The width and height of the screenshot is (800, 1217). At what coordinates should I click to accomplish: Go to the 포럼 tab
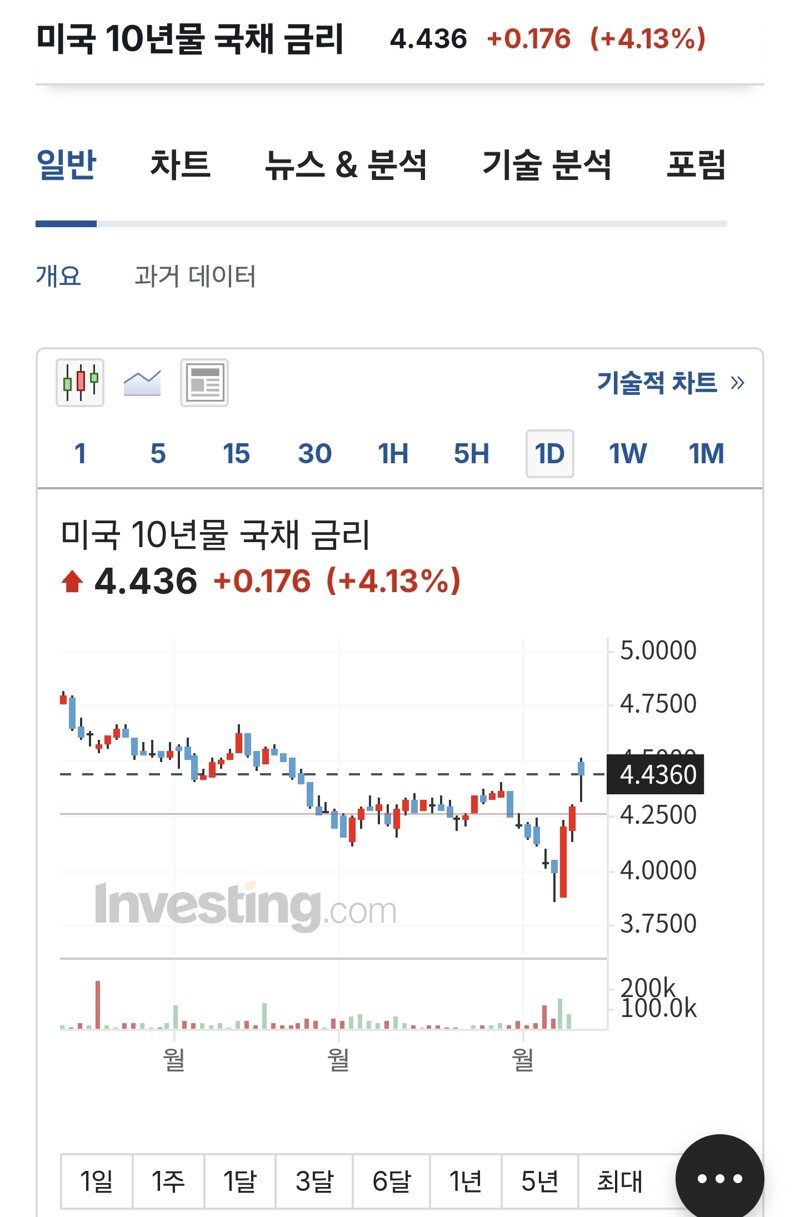696,165
